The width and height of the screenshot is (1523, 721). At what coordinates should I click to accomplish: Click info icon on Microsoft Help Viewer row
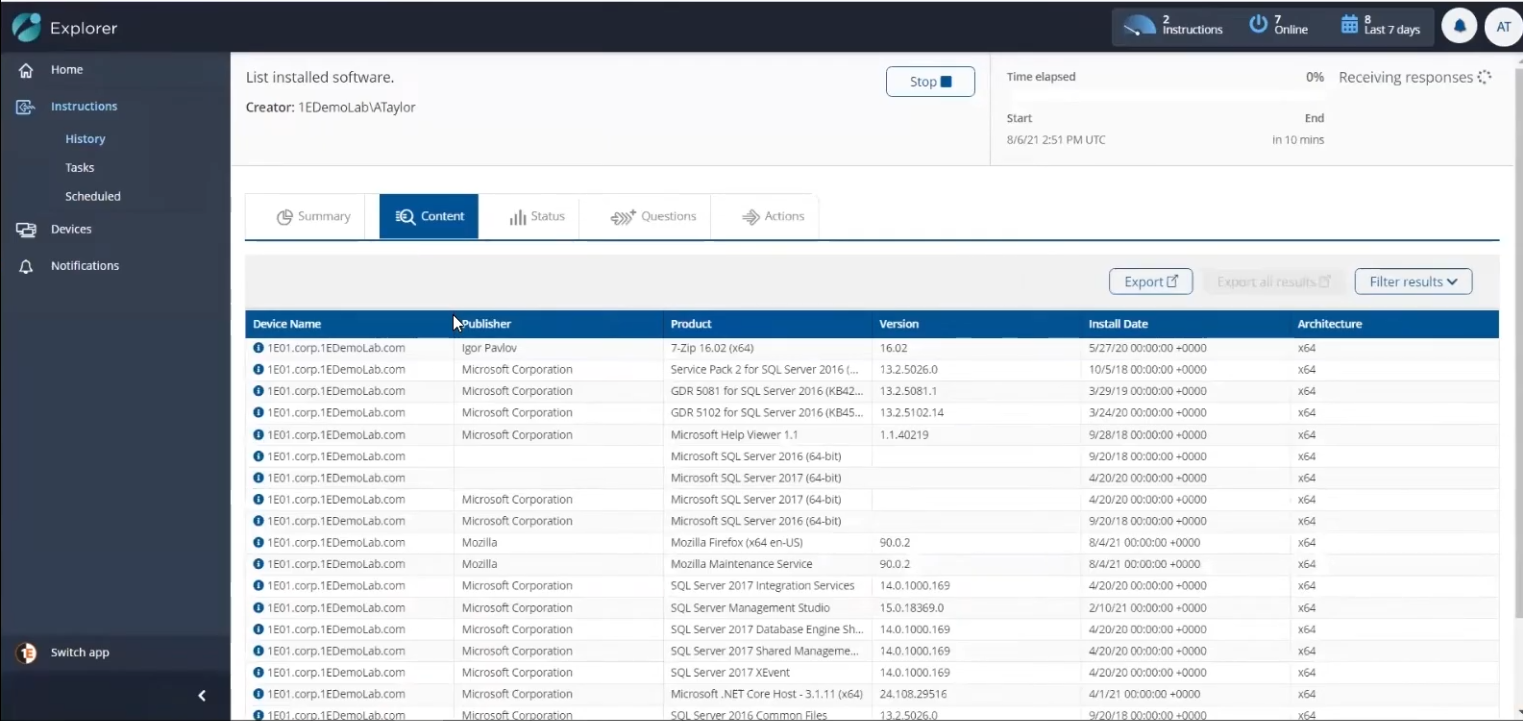click(x=259, y=435)
